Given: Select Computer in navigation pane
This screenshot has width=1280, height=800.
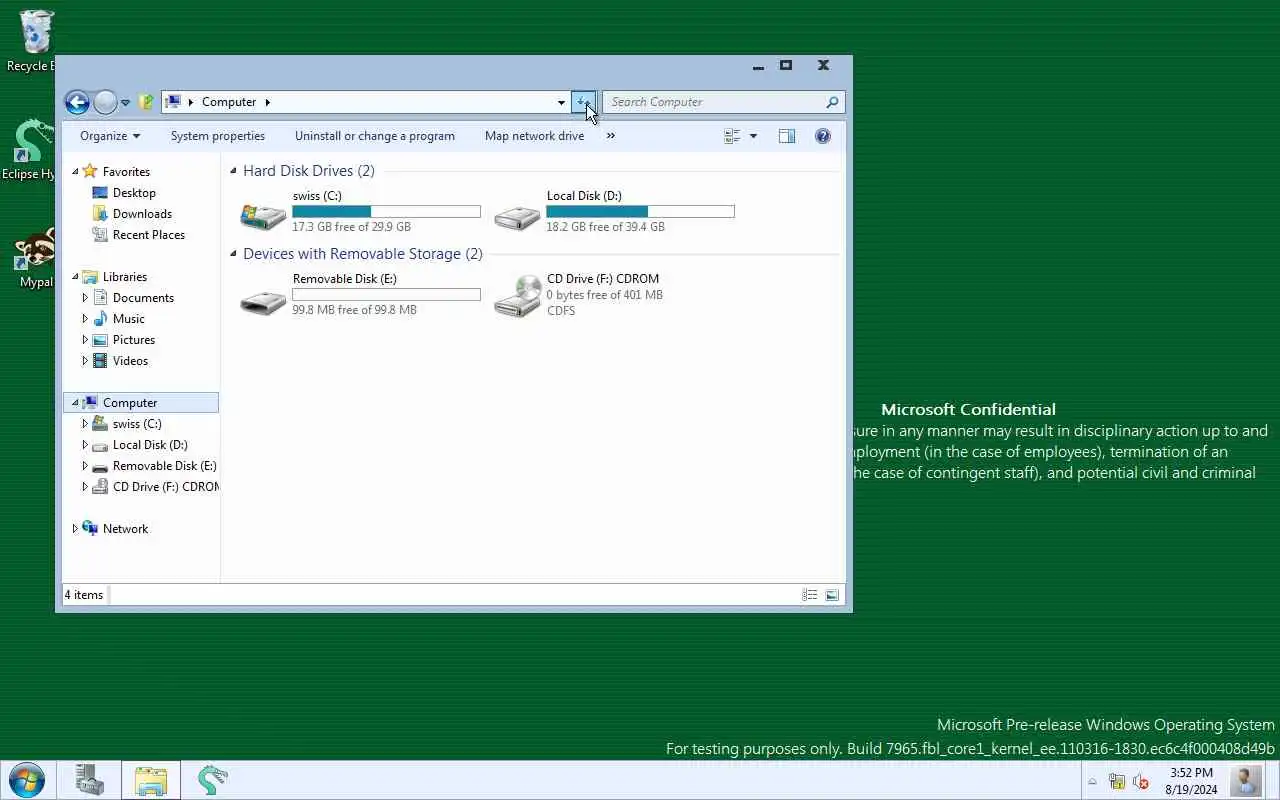Looking at the screenshot, I should pos(140,403).
